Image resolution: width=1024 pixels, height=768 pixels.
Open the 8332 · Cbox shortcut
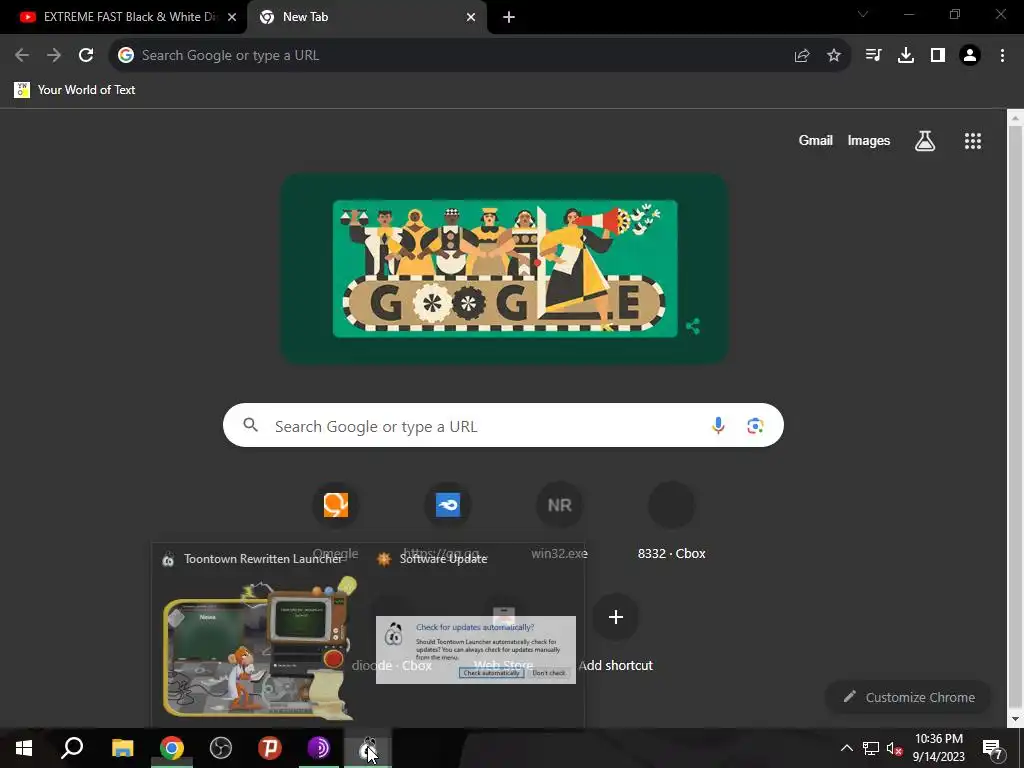(671, 521)
